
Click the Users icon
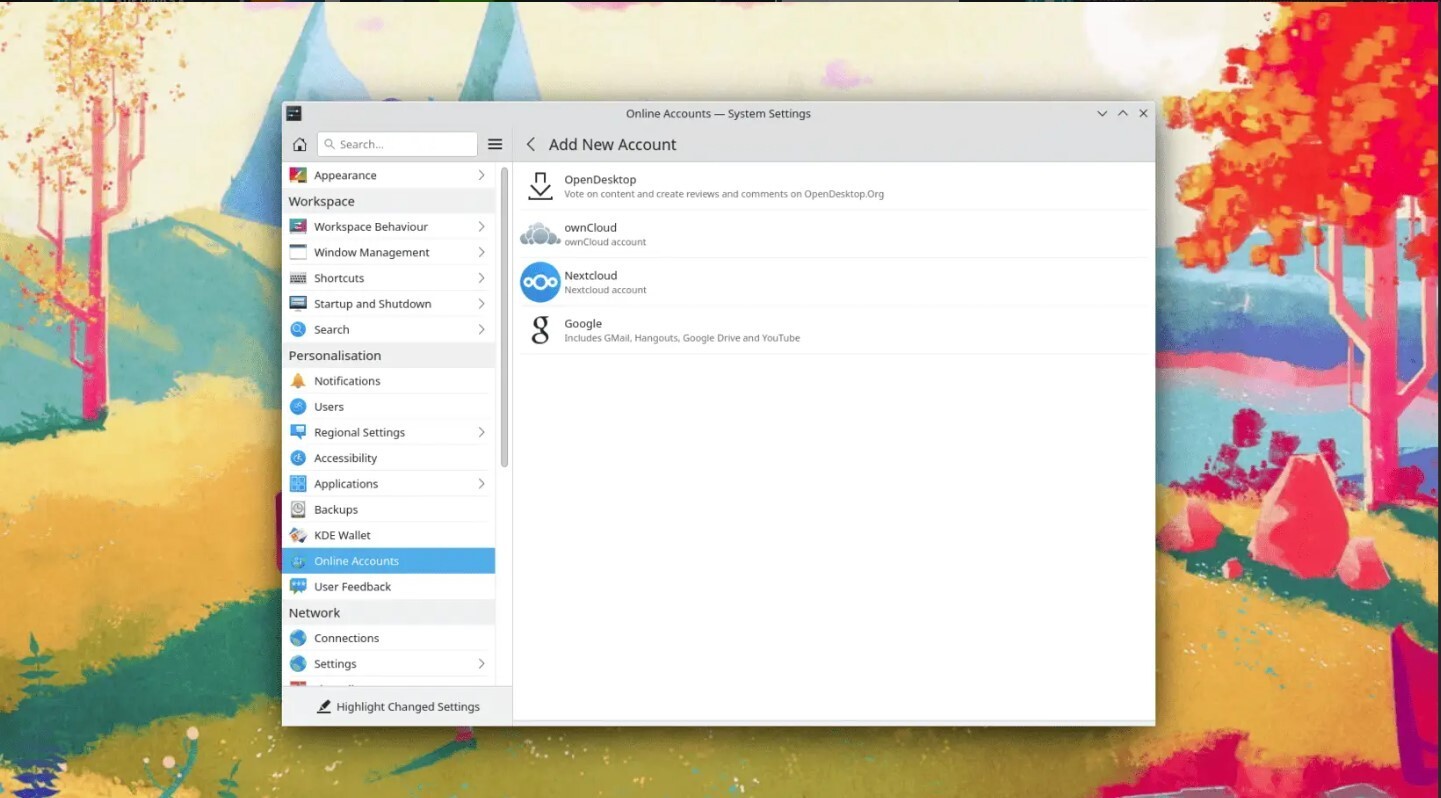[298, 406]
